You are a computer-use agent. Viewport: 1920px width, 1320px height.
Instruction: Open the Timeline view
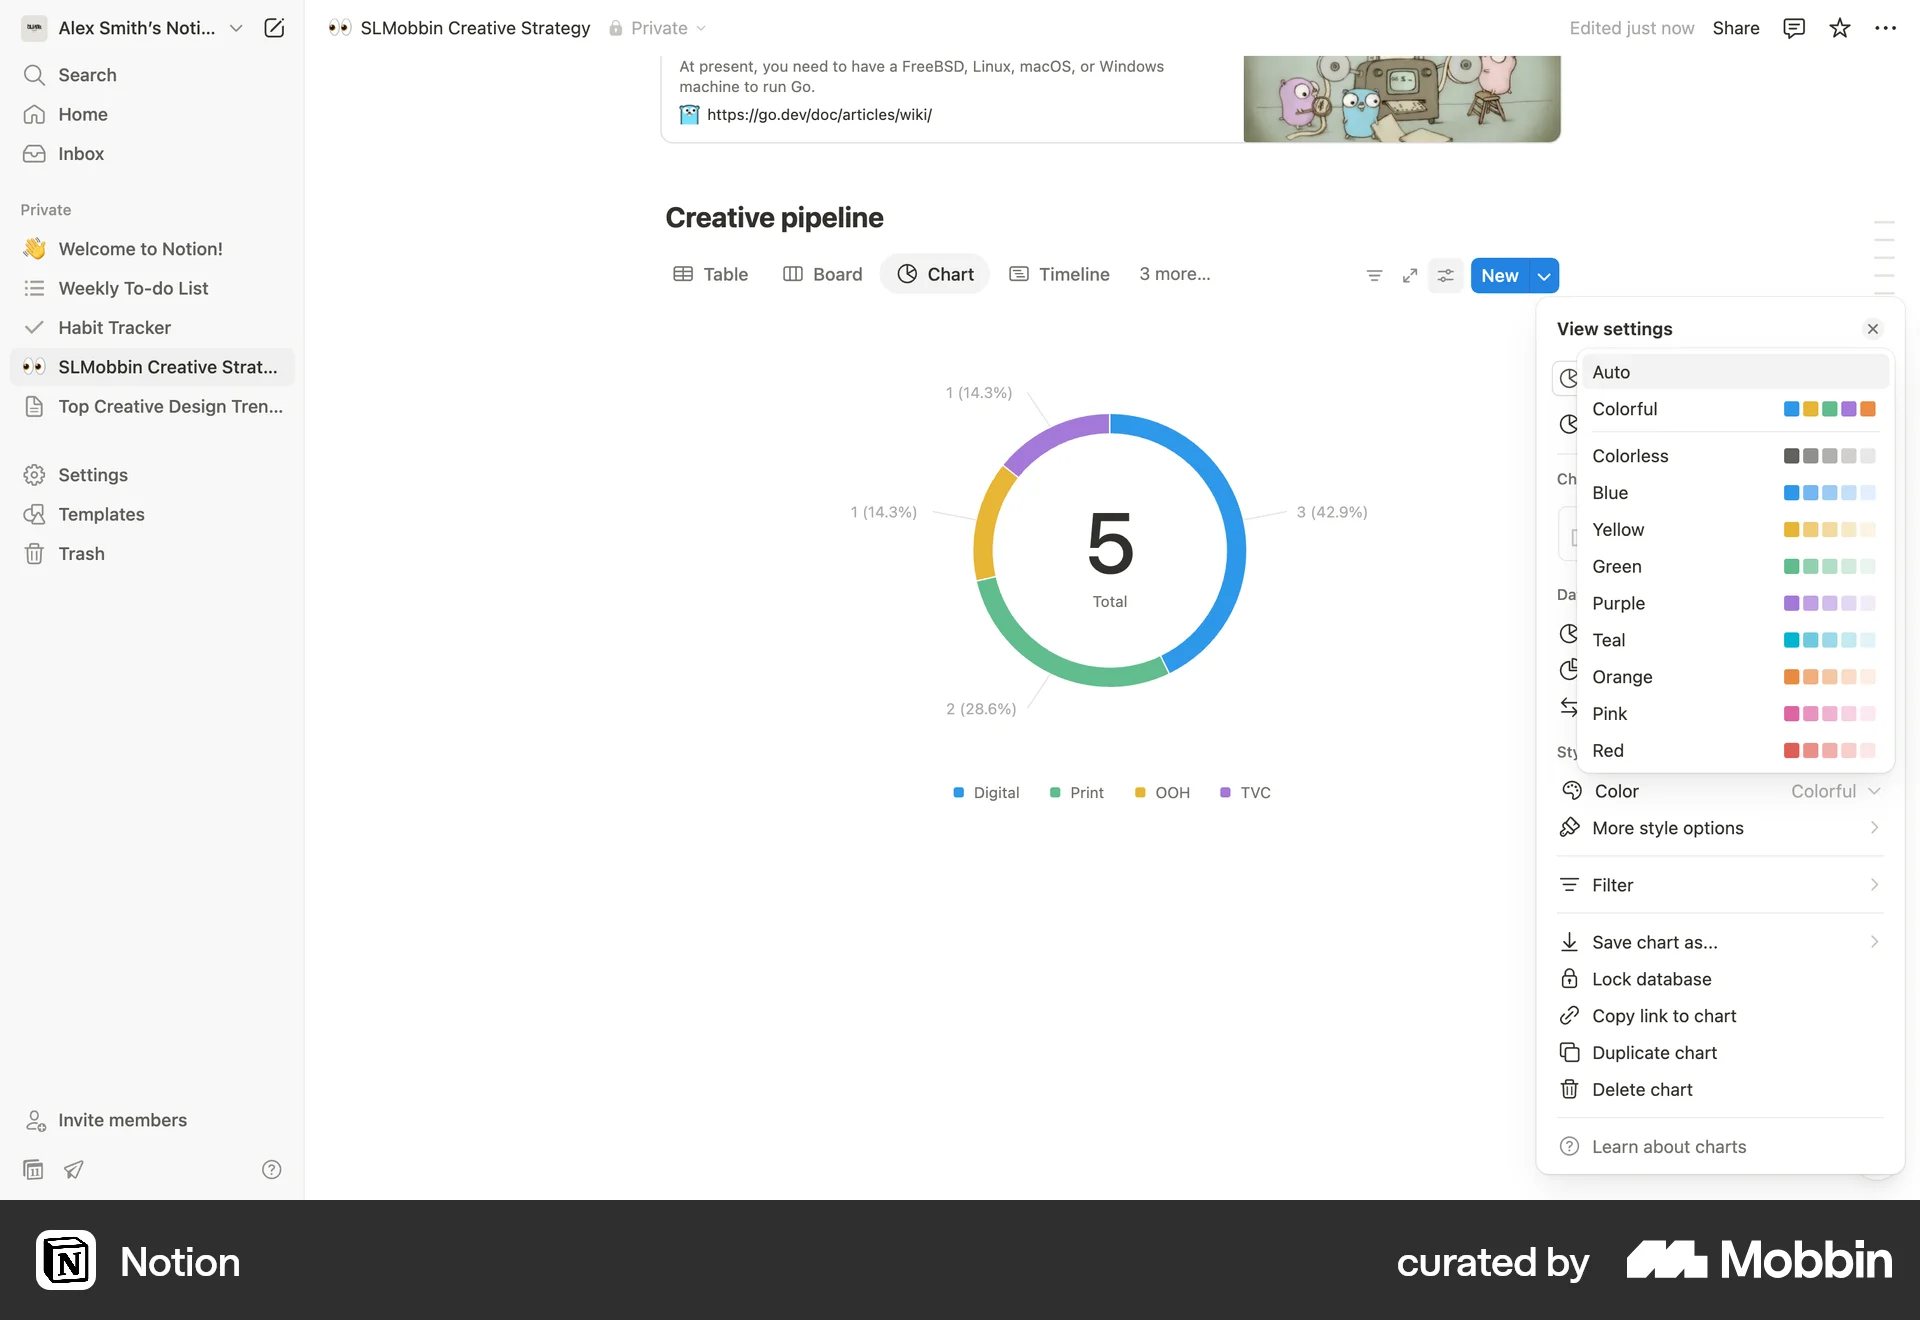1073,274
